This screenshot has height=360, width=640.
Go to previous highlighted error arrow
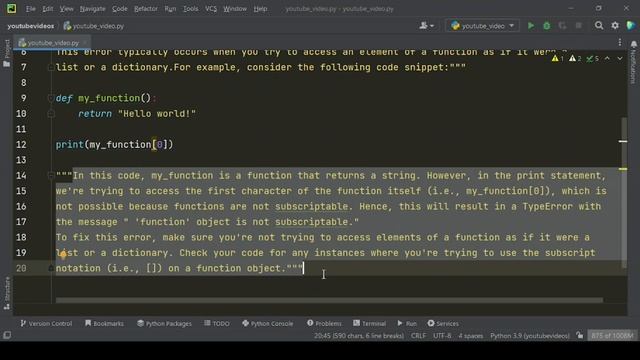(607, 59)
